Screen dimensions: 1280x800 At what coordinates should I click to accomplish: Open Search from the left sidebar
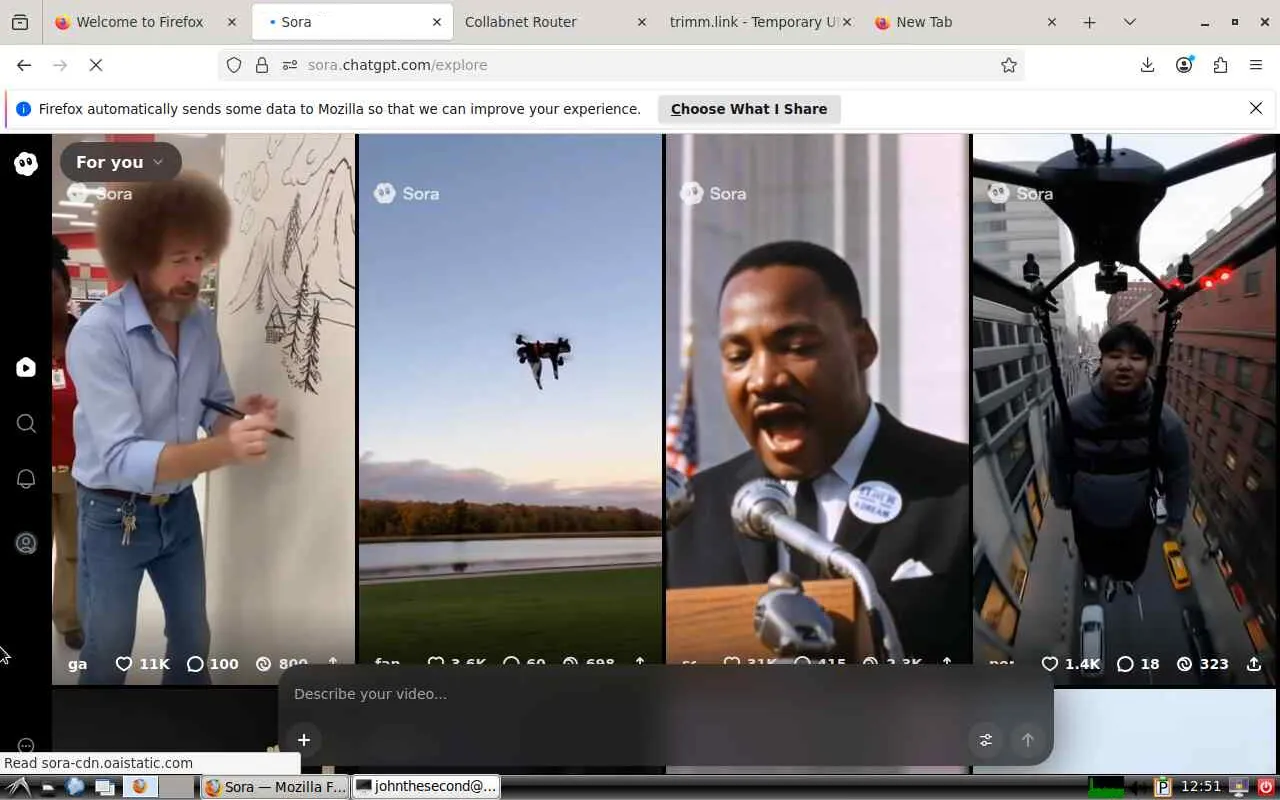(x=26, y=424)
